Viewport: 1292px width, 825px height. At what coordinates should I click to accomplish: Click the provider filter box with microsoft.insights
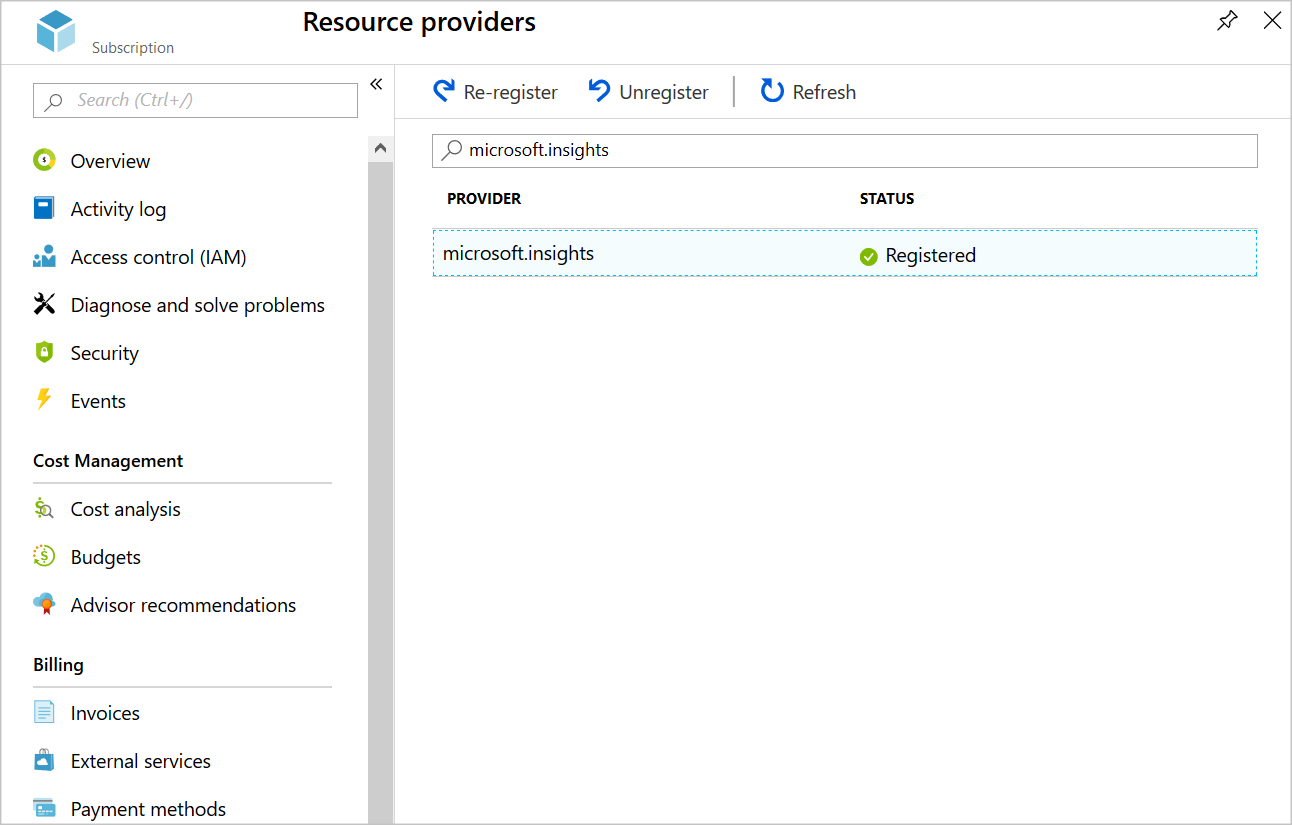[844, 150]
